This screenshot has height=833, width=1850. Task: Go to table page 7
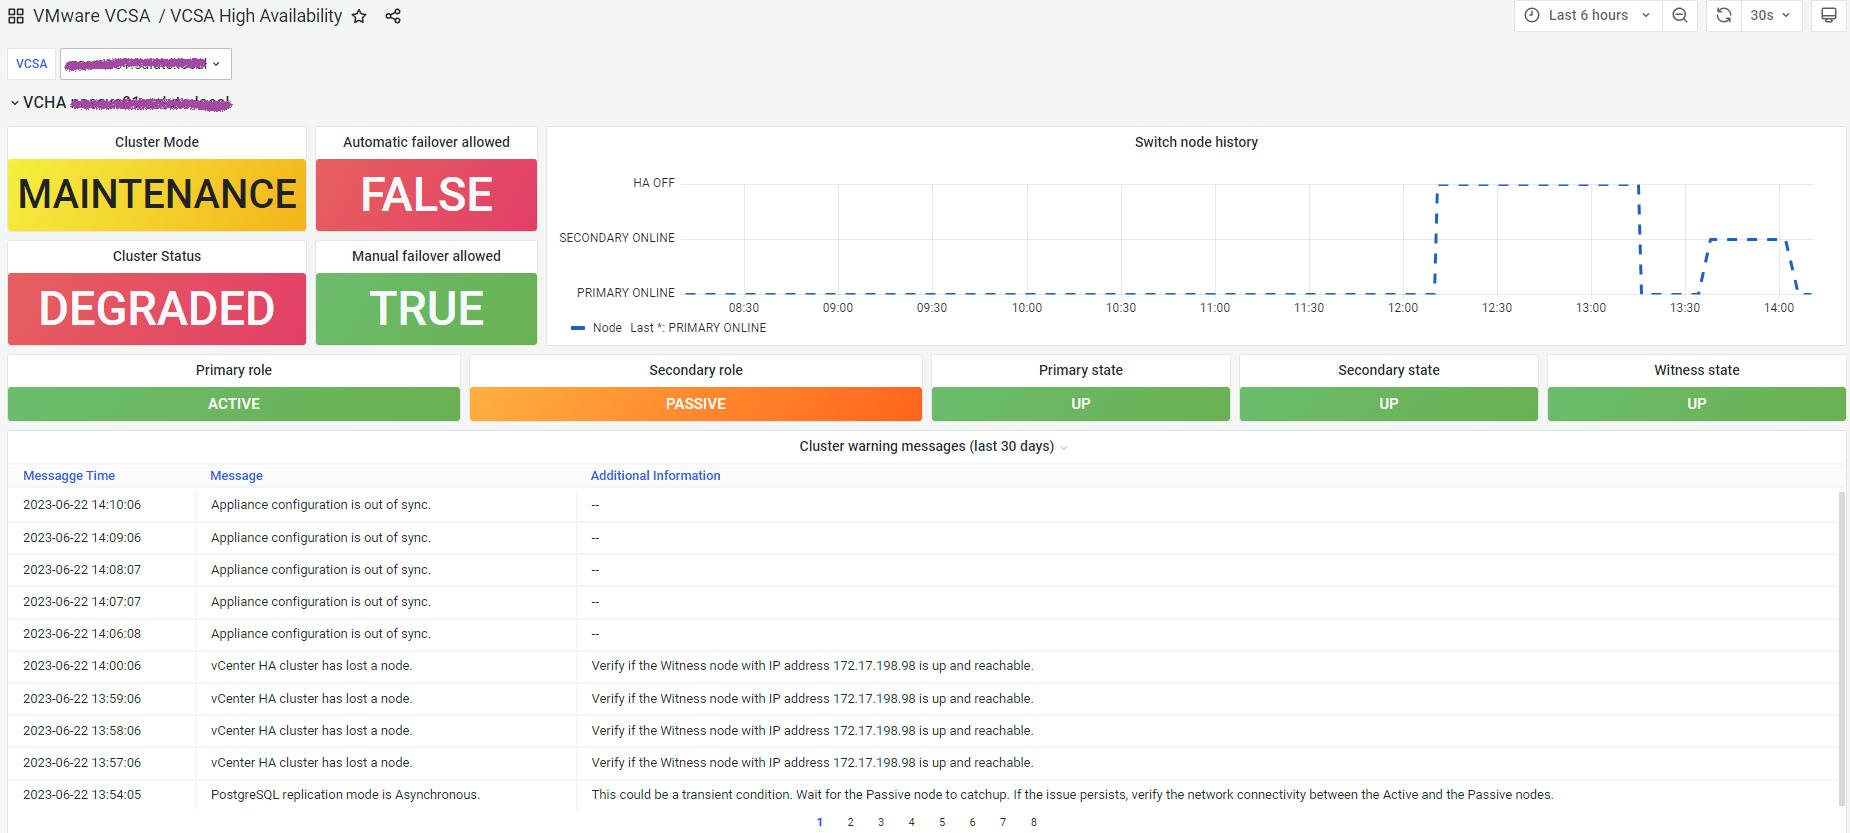(1003, 822)
